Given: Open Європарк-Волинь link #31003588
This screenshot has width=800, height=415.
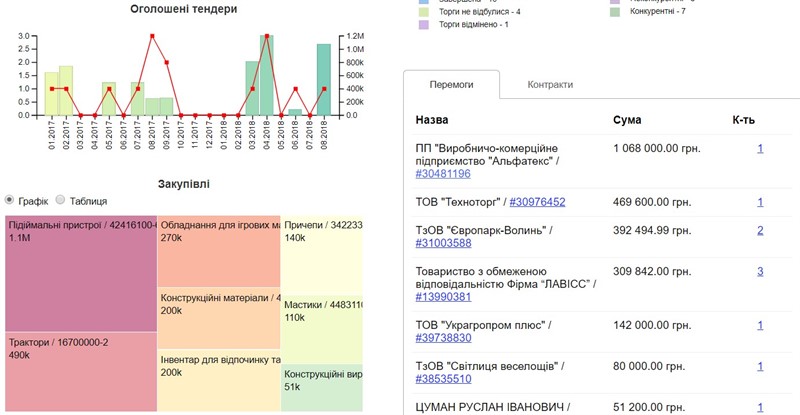Looking at the screenshot, I should (443, 243).
